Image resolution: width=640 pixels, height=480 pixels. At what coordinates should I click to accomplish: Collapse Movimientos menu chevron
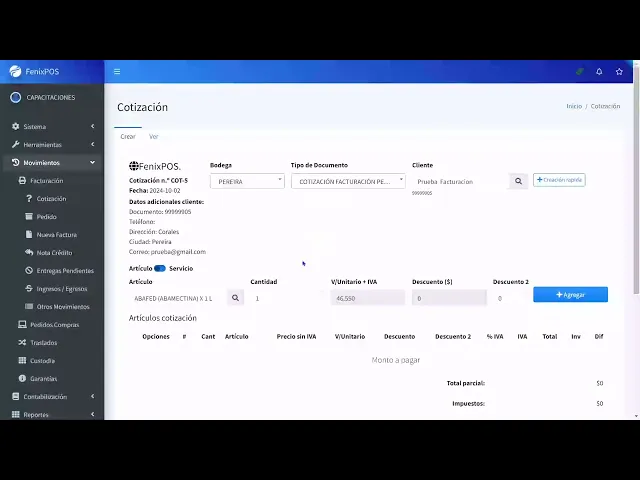[x=93, y=162]
